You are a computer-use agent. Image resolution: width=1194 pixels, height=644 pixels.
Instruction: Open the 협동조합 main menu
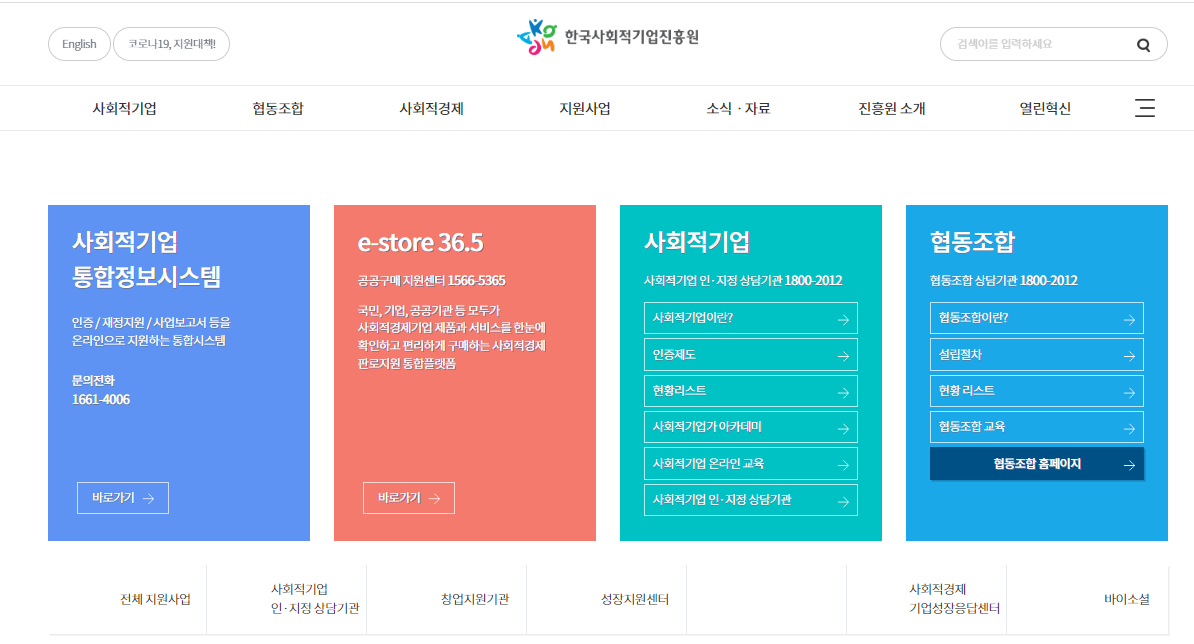point(278,108)
